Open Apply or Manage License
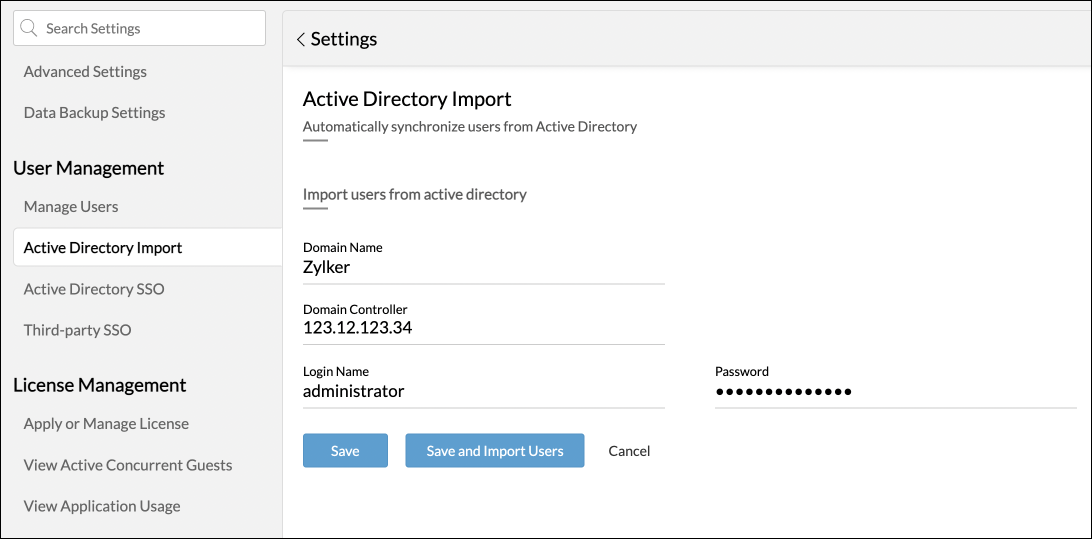This screenshot has height=539, width=1092. tap(106, 424)
